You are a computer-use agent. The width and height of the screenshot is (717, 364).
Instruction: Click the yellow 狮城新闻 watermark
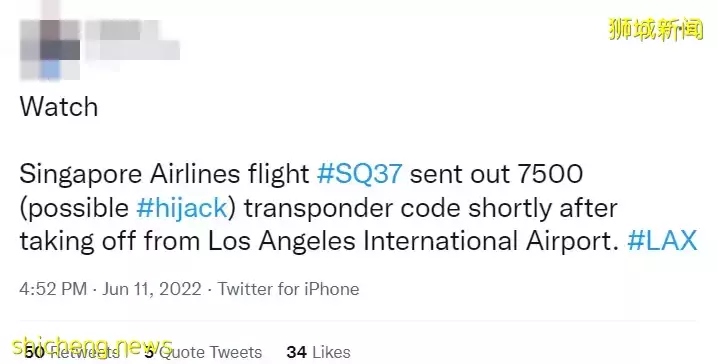tap(656, 29)
